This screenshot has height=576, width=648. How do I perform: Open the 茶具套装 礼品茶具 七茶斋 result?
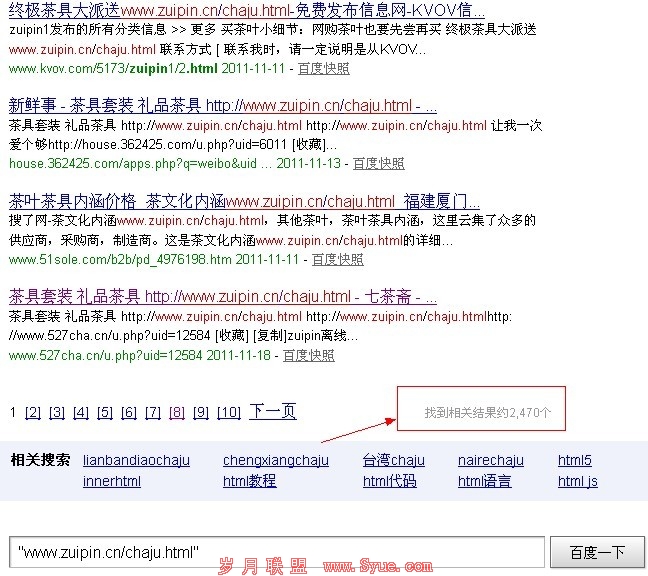pyautogui.click(x=223, y=297)
